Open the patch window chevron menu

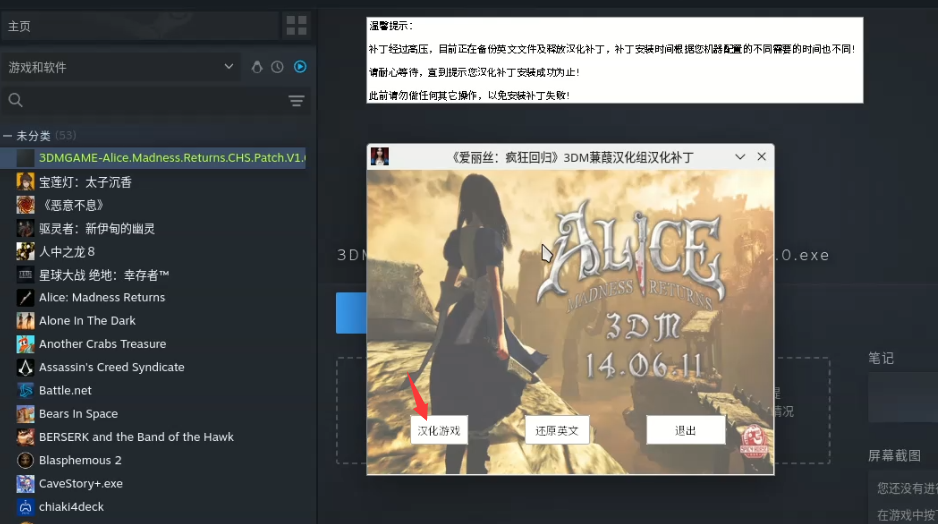tap(740, 157)
